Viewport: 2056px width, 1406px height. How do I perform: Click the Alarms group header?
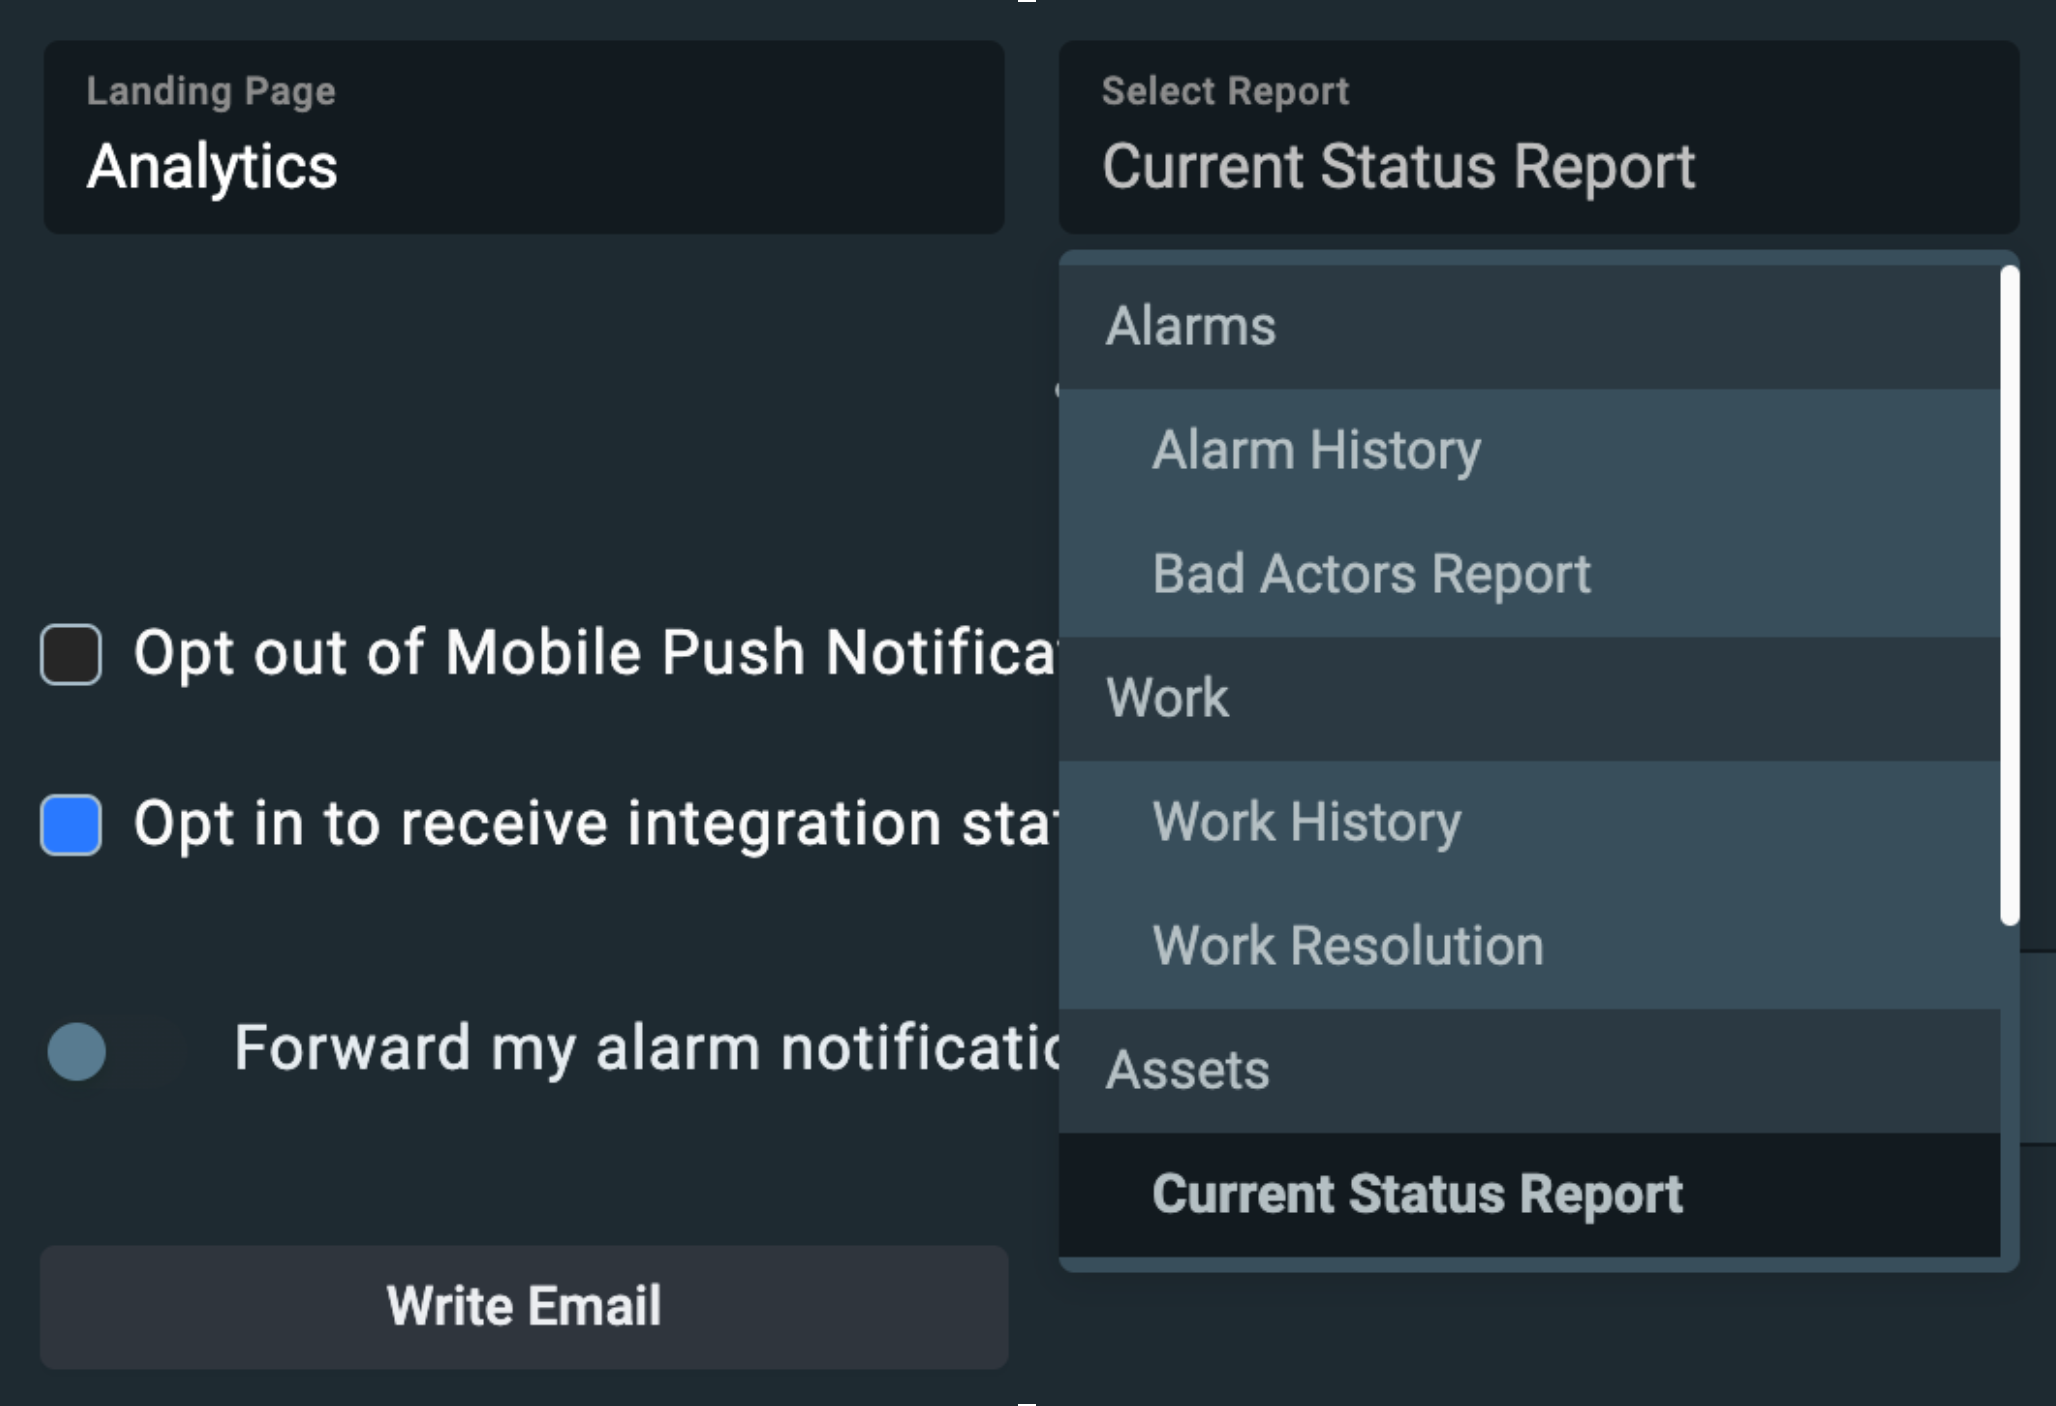(1190, 326)
